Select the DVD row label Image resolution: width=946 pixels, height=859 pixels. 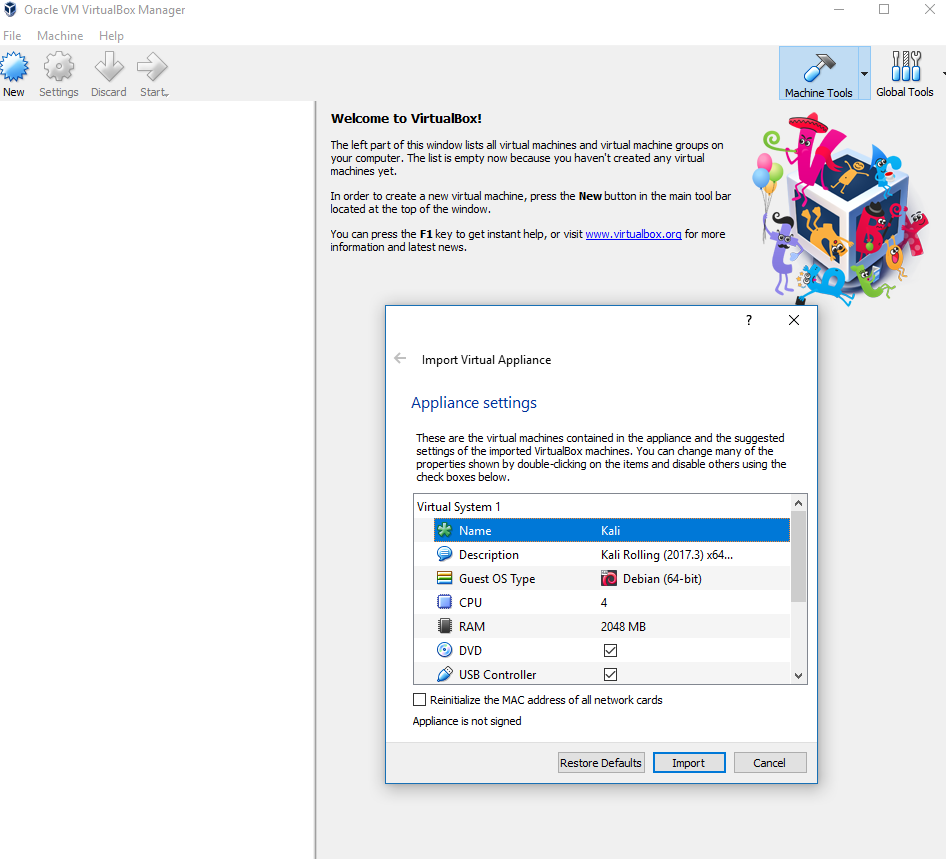pyautogui.click(x=470, y=651)
